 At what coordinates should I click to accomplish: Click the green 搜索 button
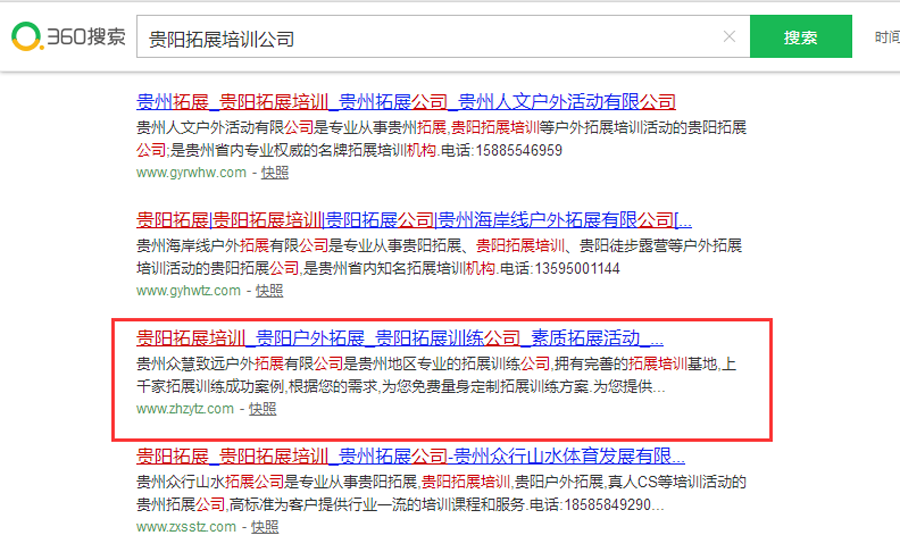(801, 37)
